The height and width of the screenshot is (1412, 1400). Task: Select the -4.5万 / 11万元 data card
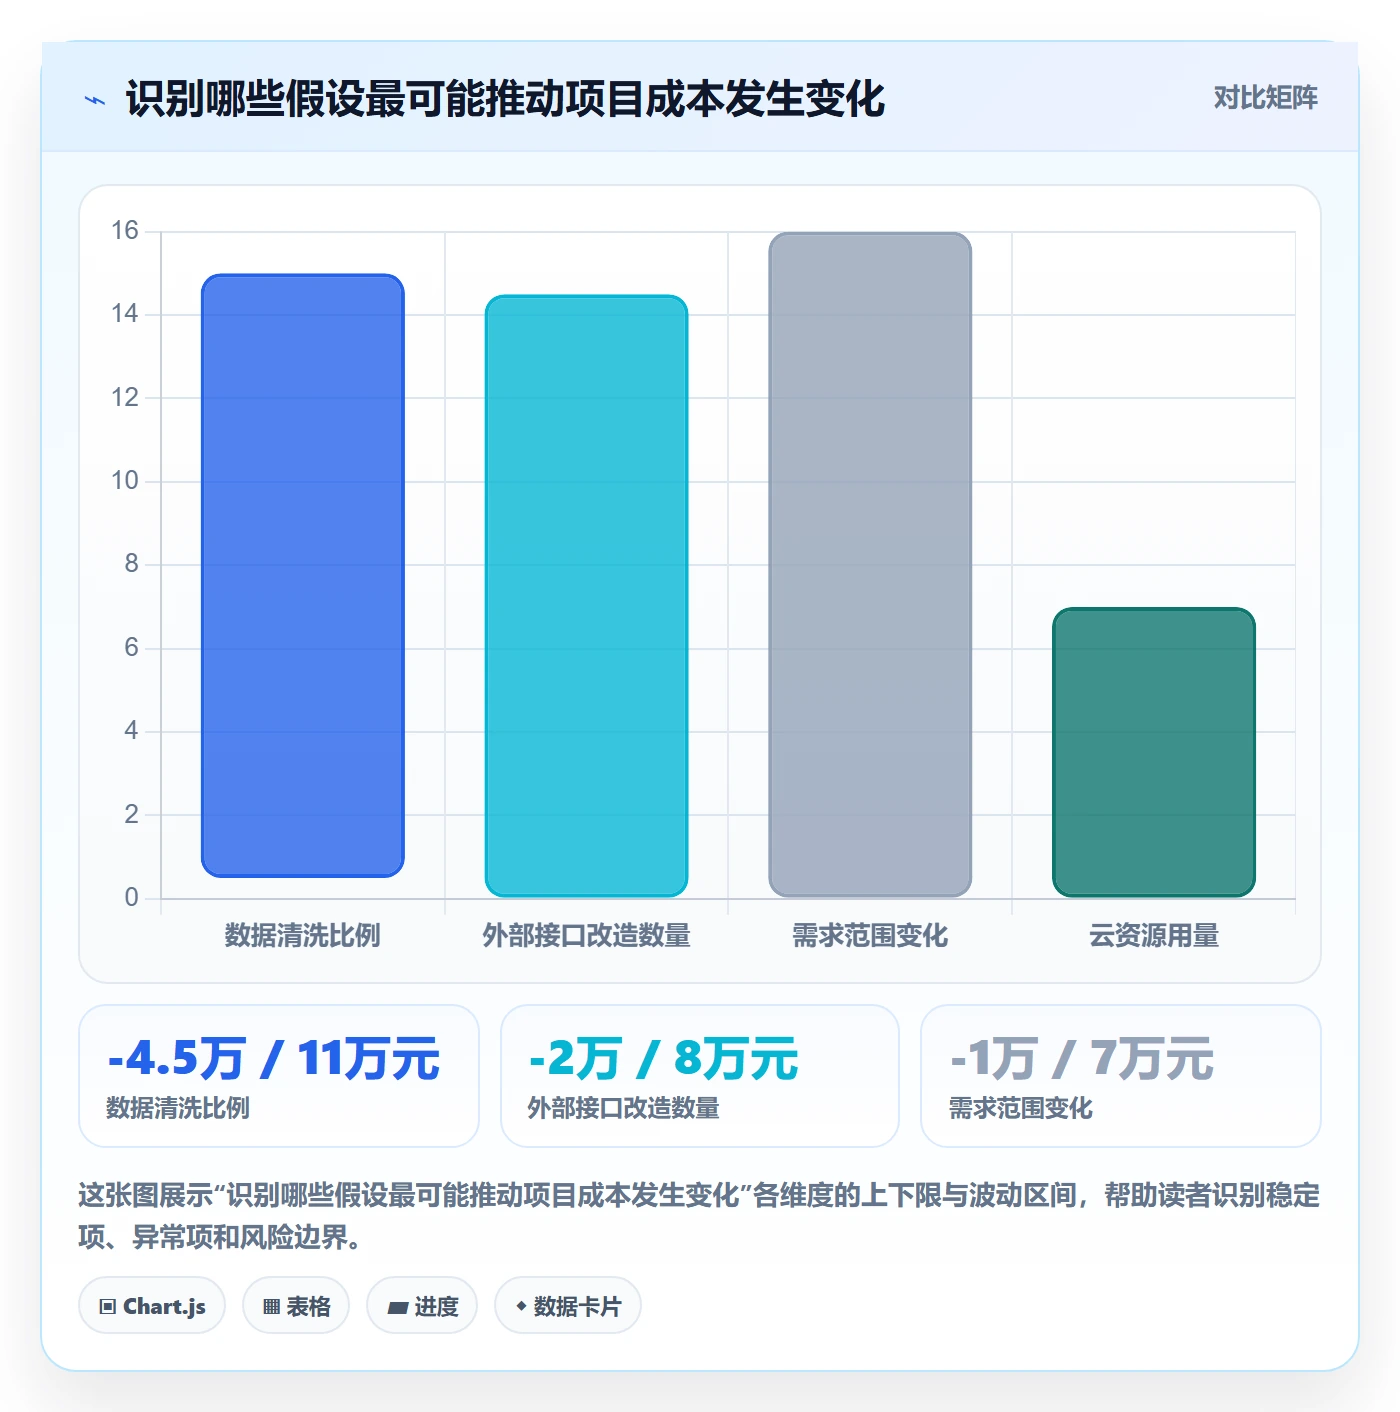[279, 1076]
